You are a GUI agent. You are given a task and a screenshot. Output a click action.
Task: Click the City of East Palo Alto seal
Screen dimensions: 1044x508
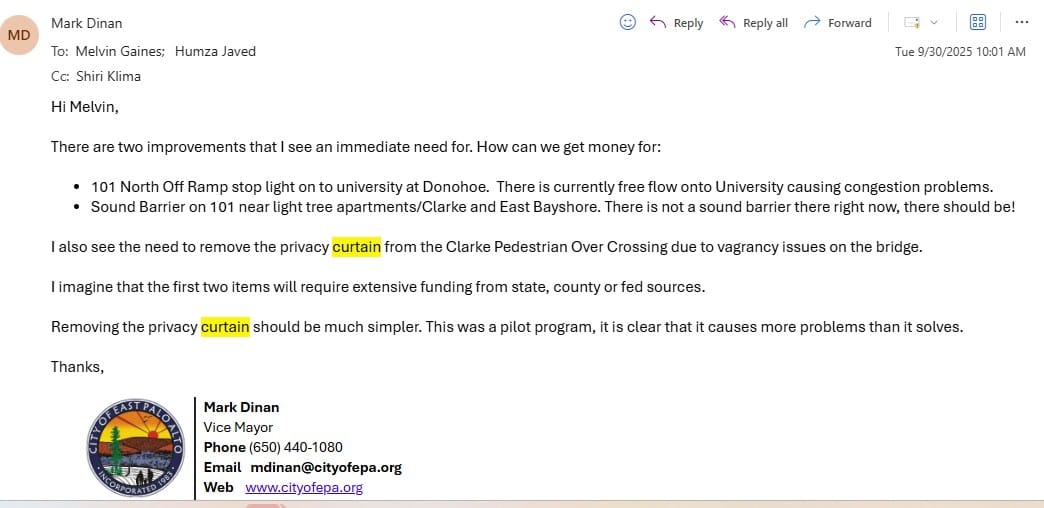136,447
